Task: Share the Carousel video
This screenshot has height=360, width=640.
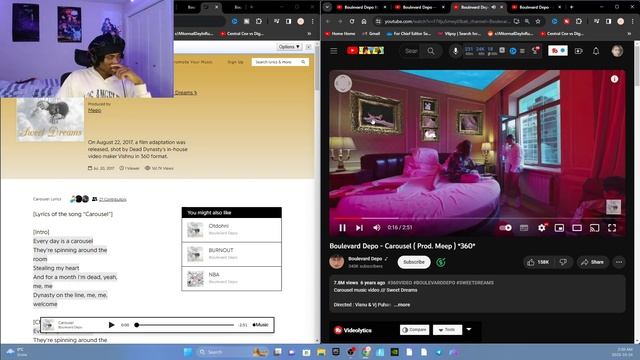Action: pyautogui.click(x=592, y=262)
